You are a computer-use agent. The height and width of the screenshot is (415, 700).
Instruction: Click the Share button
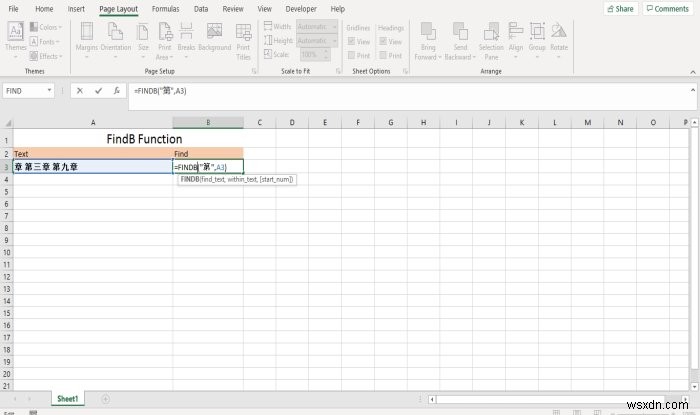621,8
